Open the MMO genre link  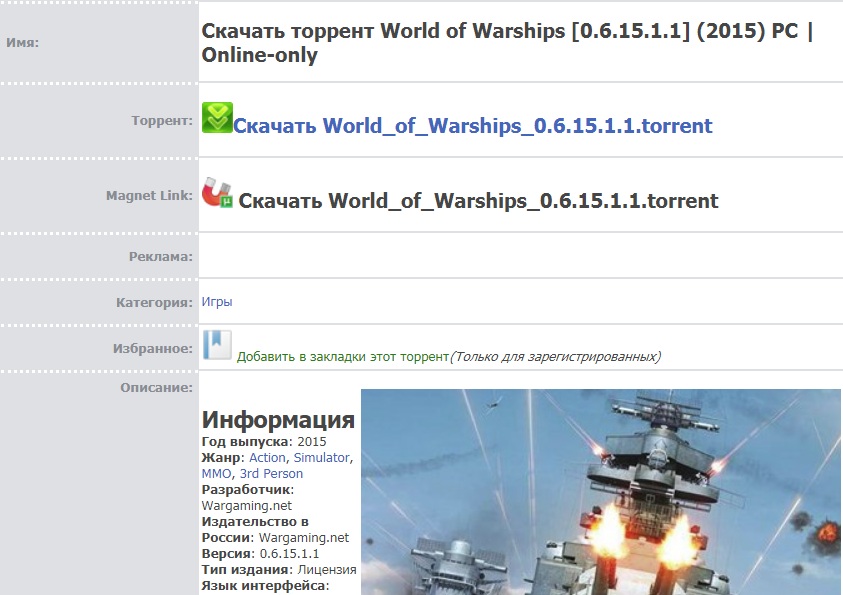(216, 474)
